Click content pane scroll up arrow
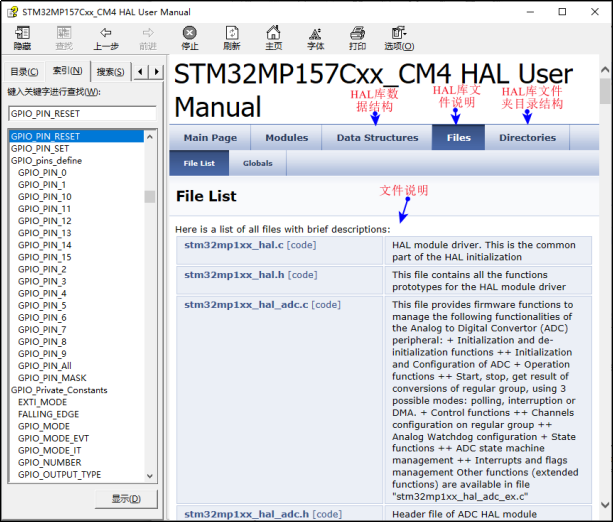The height and width of the screenshot is (523, 613). (x=605, y=70)
